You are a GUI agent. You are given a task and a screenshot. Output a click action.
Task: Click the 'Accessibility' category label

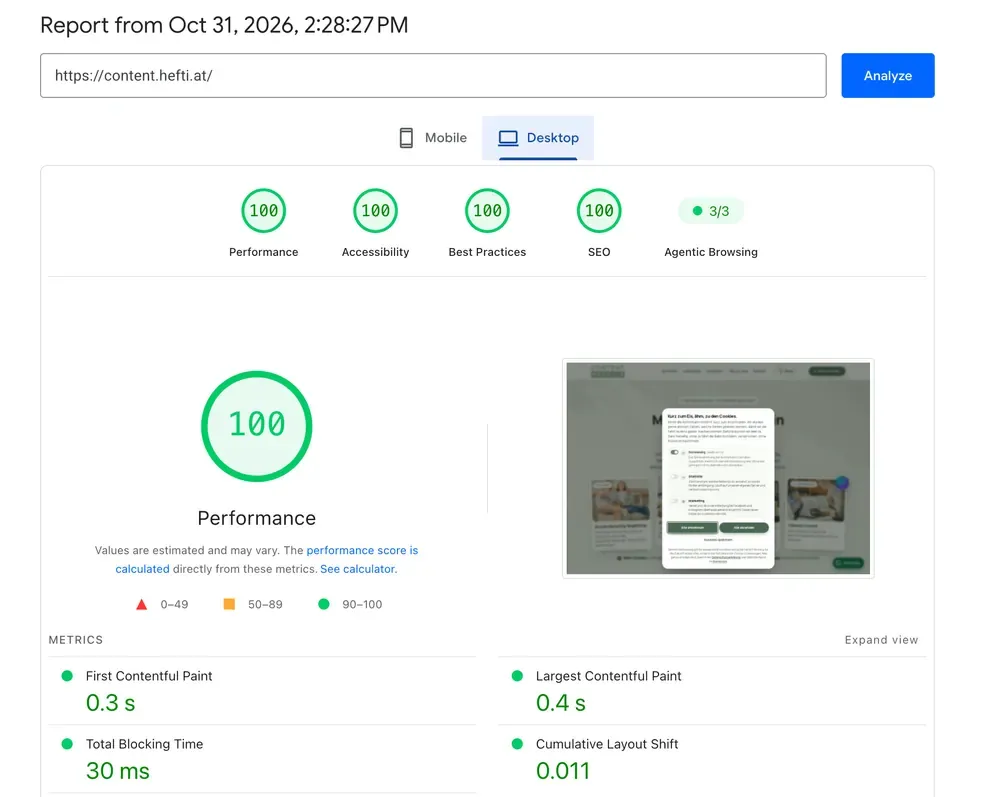tap(375, 252)
